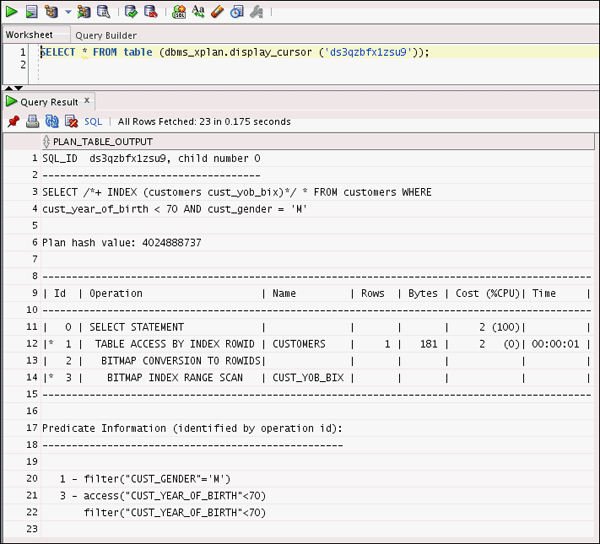
Task: Click the Run Script icon
Action: click(x=31, y=12)
